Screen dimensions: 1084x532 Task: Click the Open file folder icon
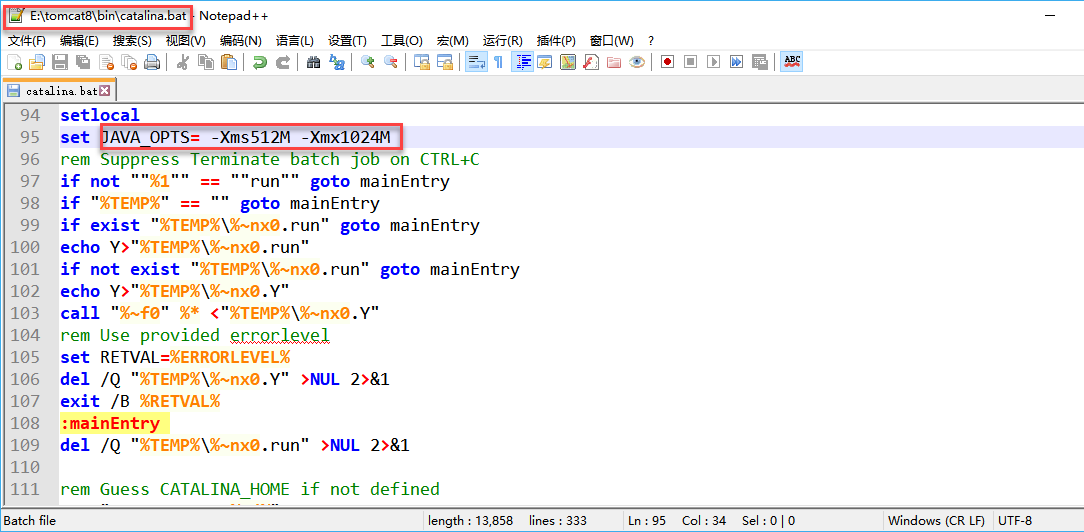[x=37, y=62]
